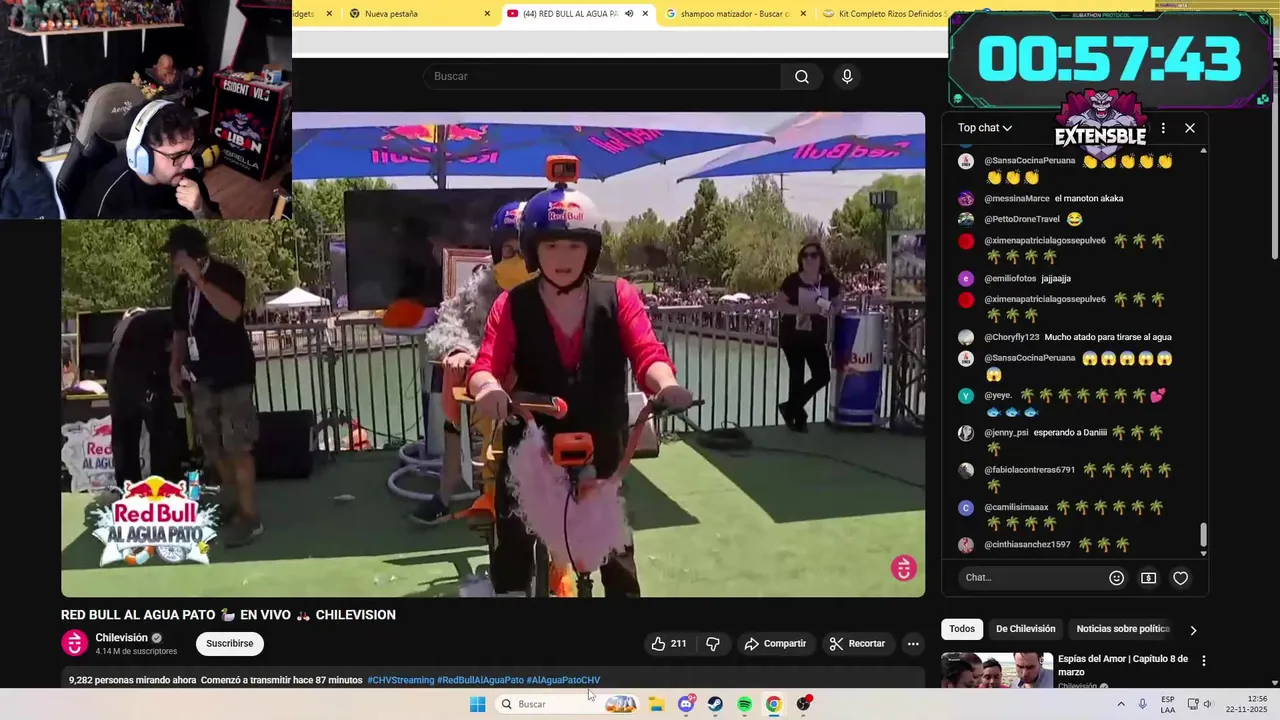Expand the Top chat dropdown

[x=985, y=128]
